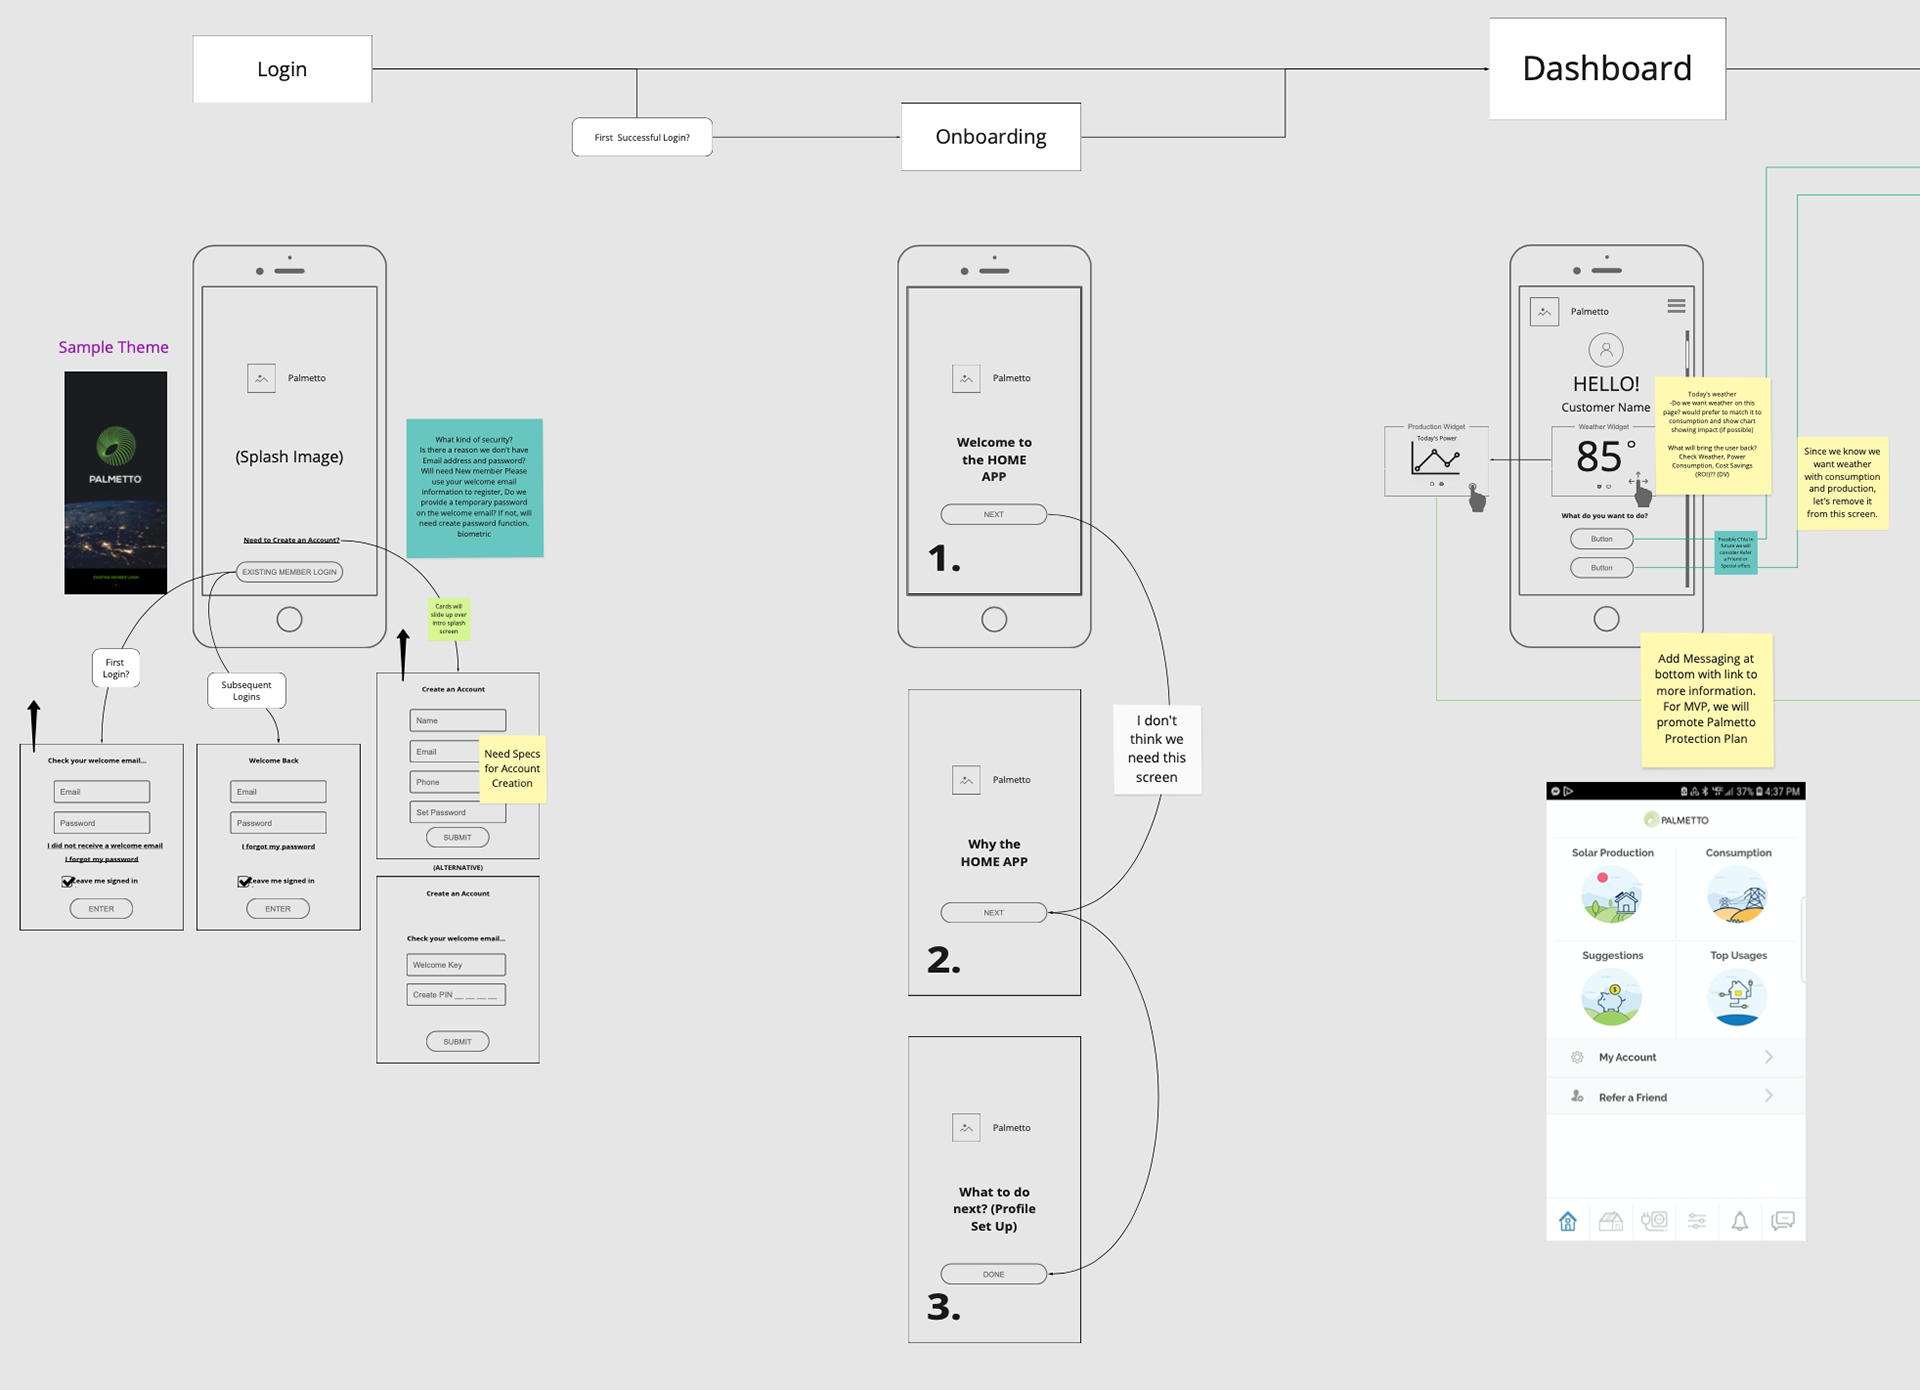Open the hamburger menu on Dashboard phone
Screen dimensions: 1920x1390
1676,307
